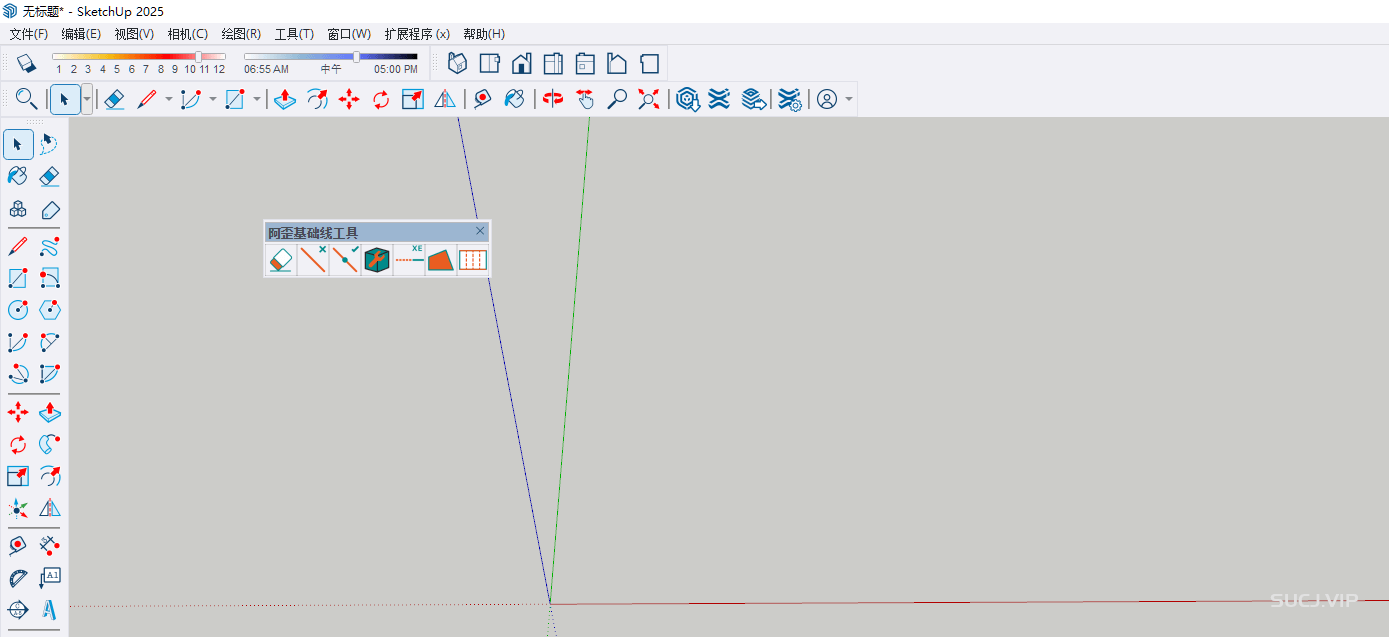Open the 相机(C) menu
The height and width of the screenshot is (637, 1389).
(187, 34)
